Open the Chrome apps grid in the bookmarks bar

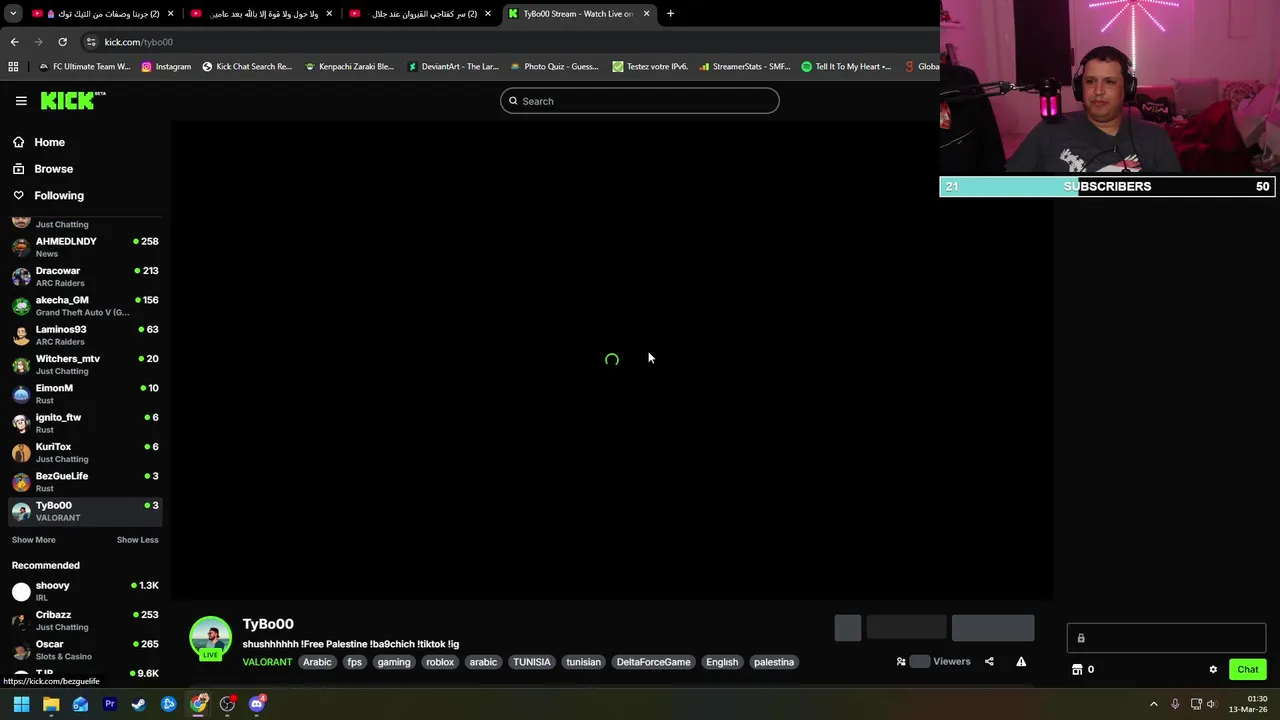[x=13, y=67]
